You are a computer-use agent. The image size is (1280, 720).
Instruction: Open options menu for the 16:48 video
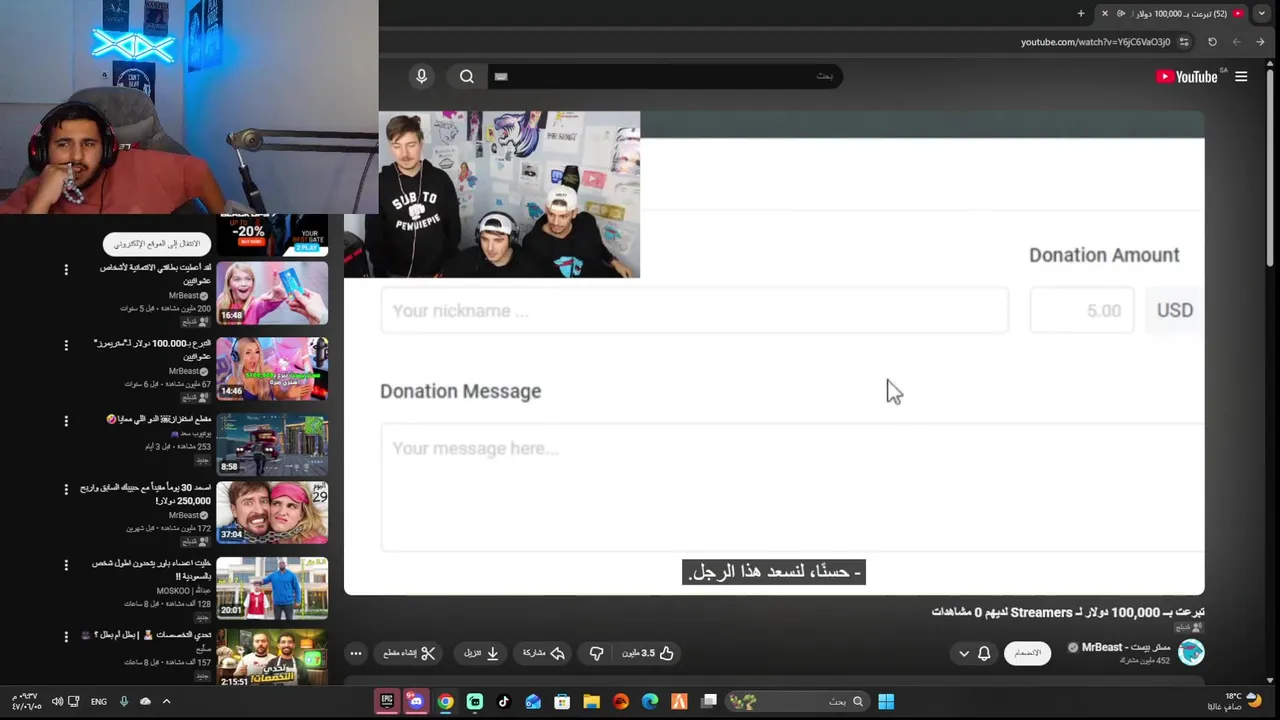coord(66,270)
